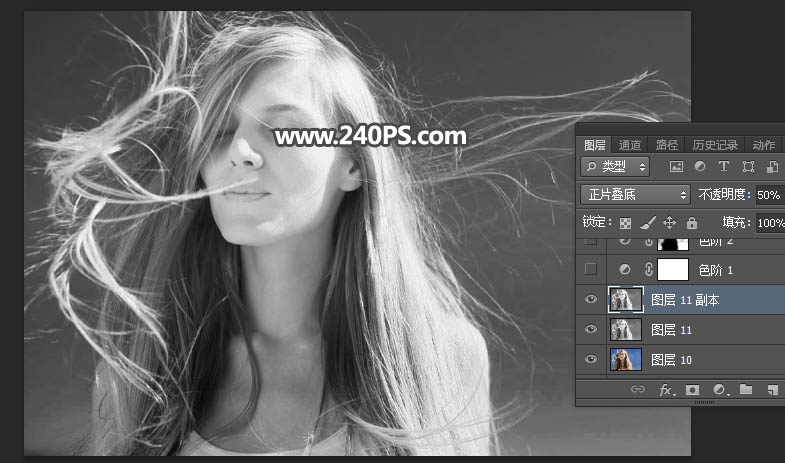Add a layer mask
Viewport: 785px width, 463px height.
coord(692,389)
